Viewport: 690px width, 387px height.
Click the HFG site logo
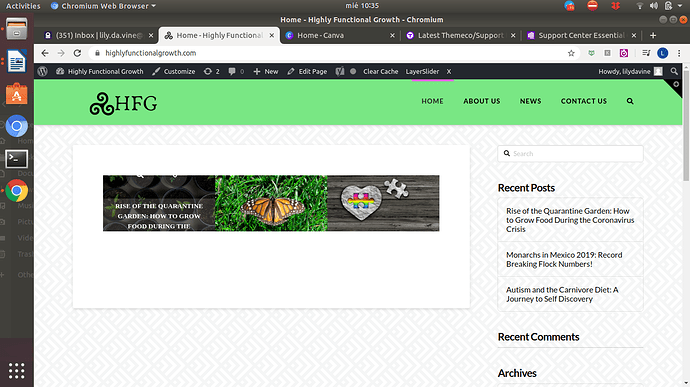[123, 103]
